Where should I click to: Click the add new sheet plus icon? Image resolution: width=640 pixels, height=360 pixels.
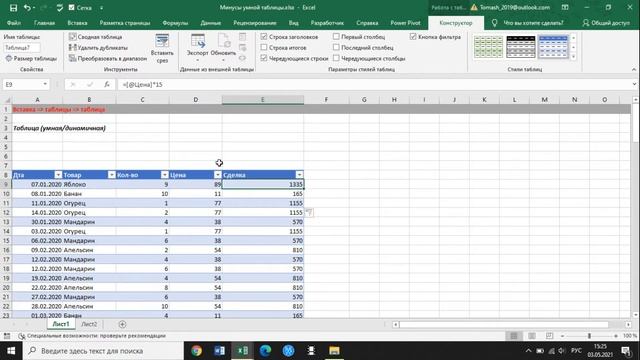point(122,324)
